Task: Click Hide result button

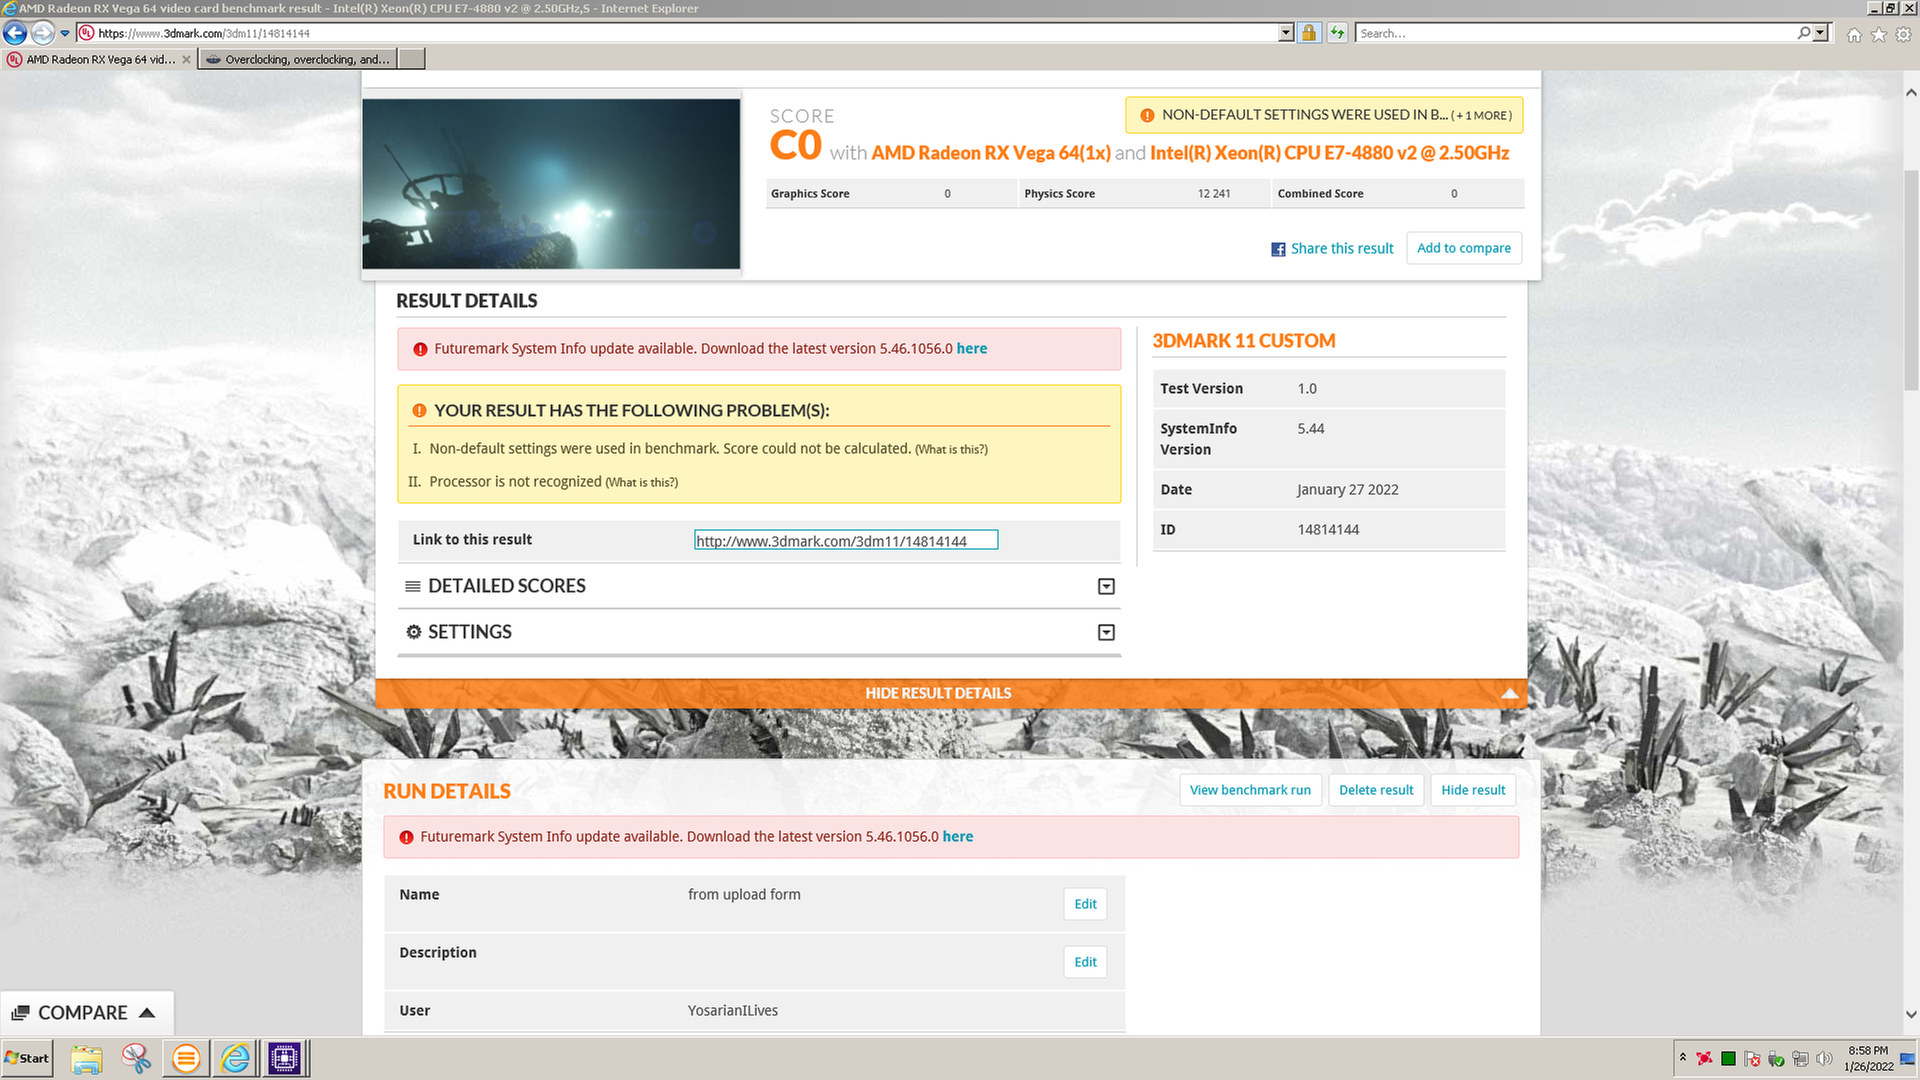Action: click(x=1473, y=790)
